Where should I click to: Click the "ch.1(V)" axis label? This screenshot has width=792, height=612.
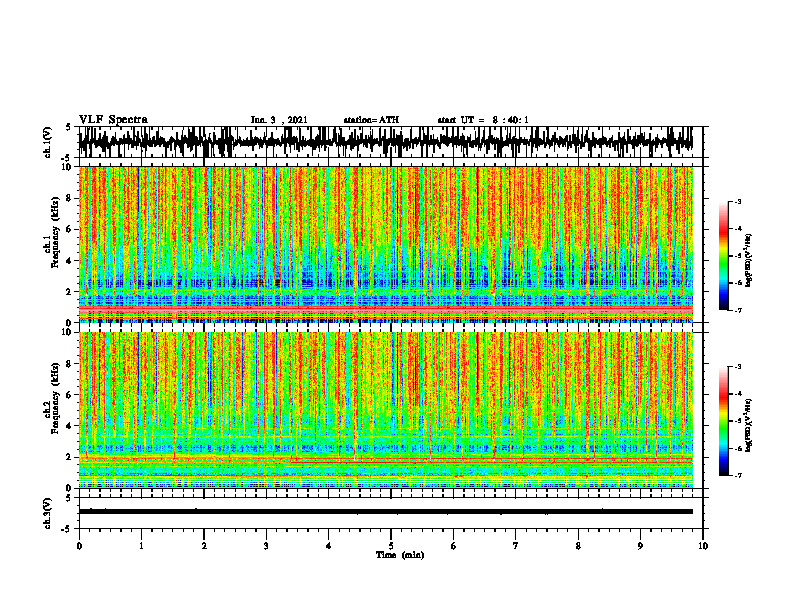pyautogui.click(x=48, y=142)
